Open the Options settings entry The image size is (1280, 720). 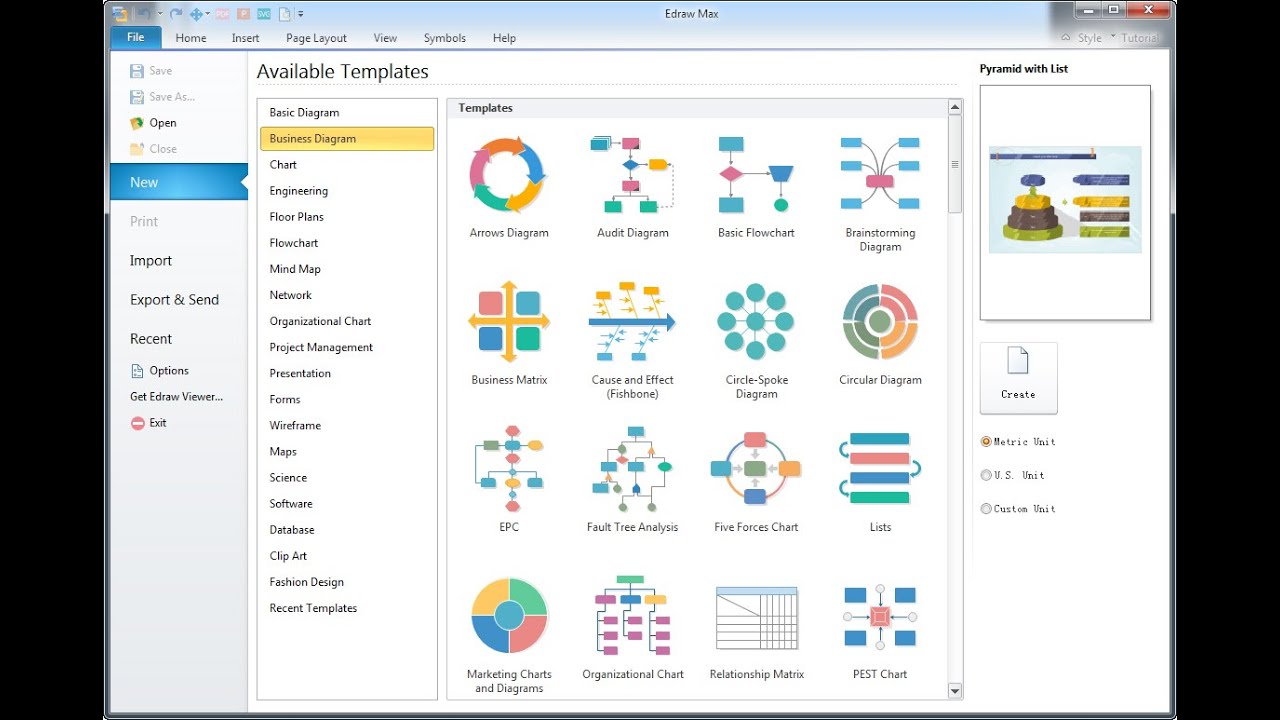pos(160,370)
